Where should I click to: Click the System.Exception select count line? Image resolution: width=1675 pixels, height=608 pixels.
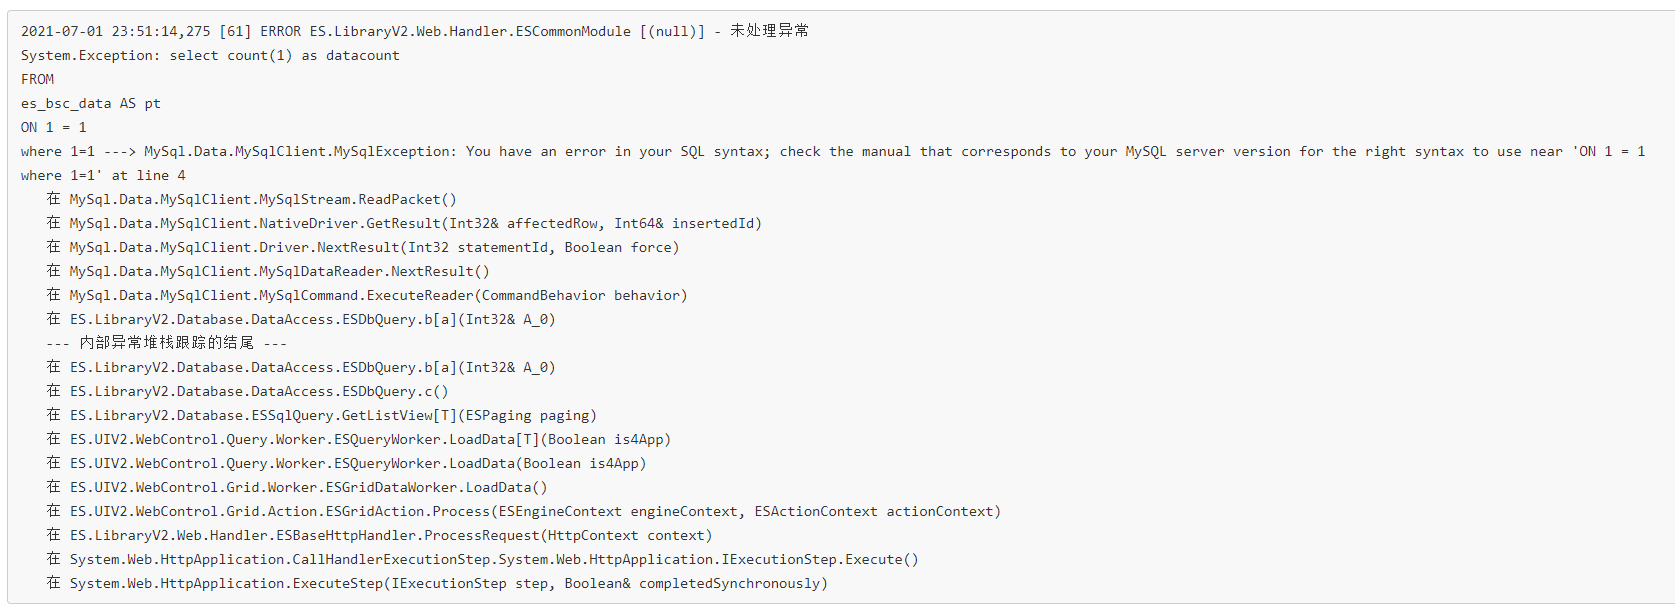(x=210, y=55)
